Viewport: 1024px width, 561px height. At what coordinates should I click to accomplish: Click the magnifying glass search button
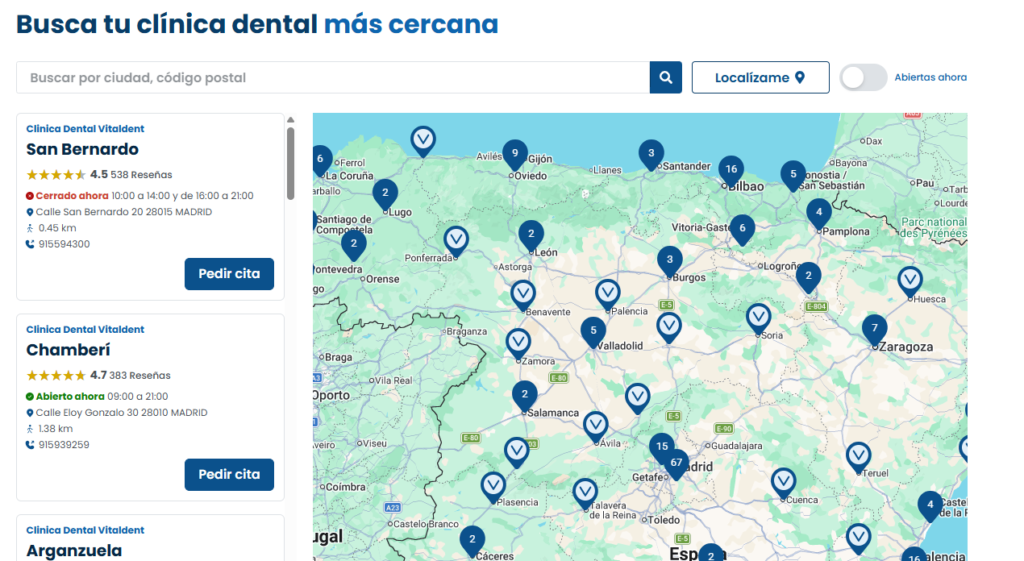[665, 77]
